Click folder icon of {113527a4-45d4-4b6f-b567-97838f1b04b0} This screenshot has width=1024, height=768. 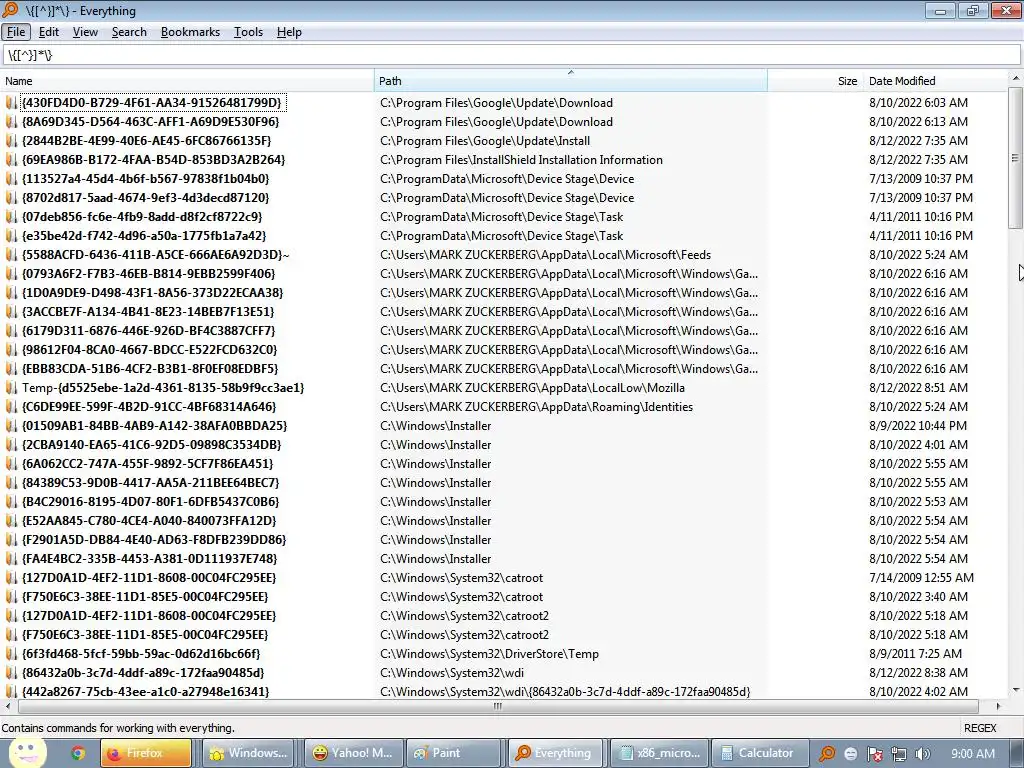[12, 178]
